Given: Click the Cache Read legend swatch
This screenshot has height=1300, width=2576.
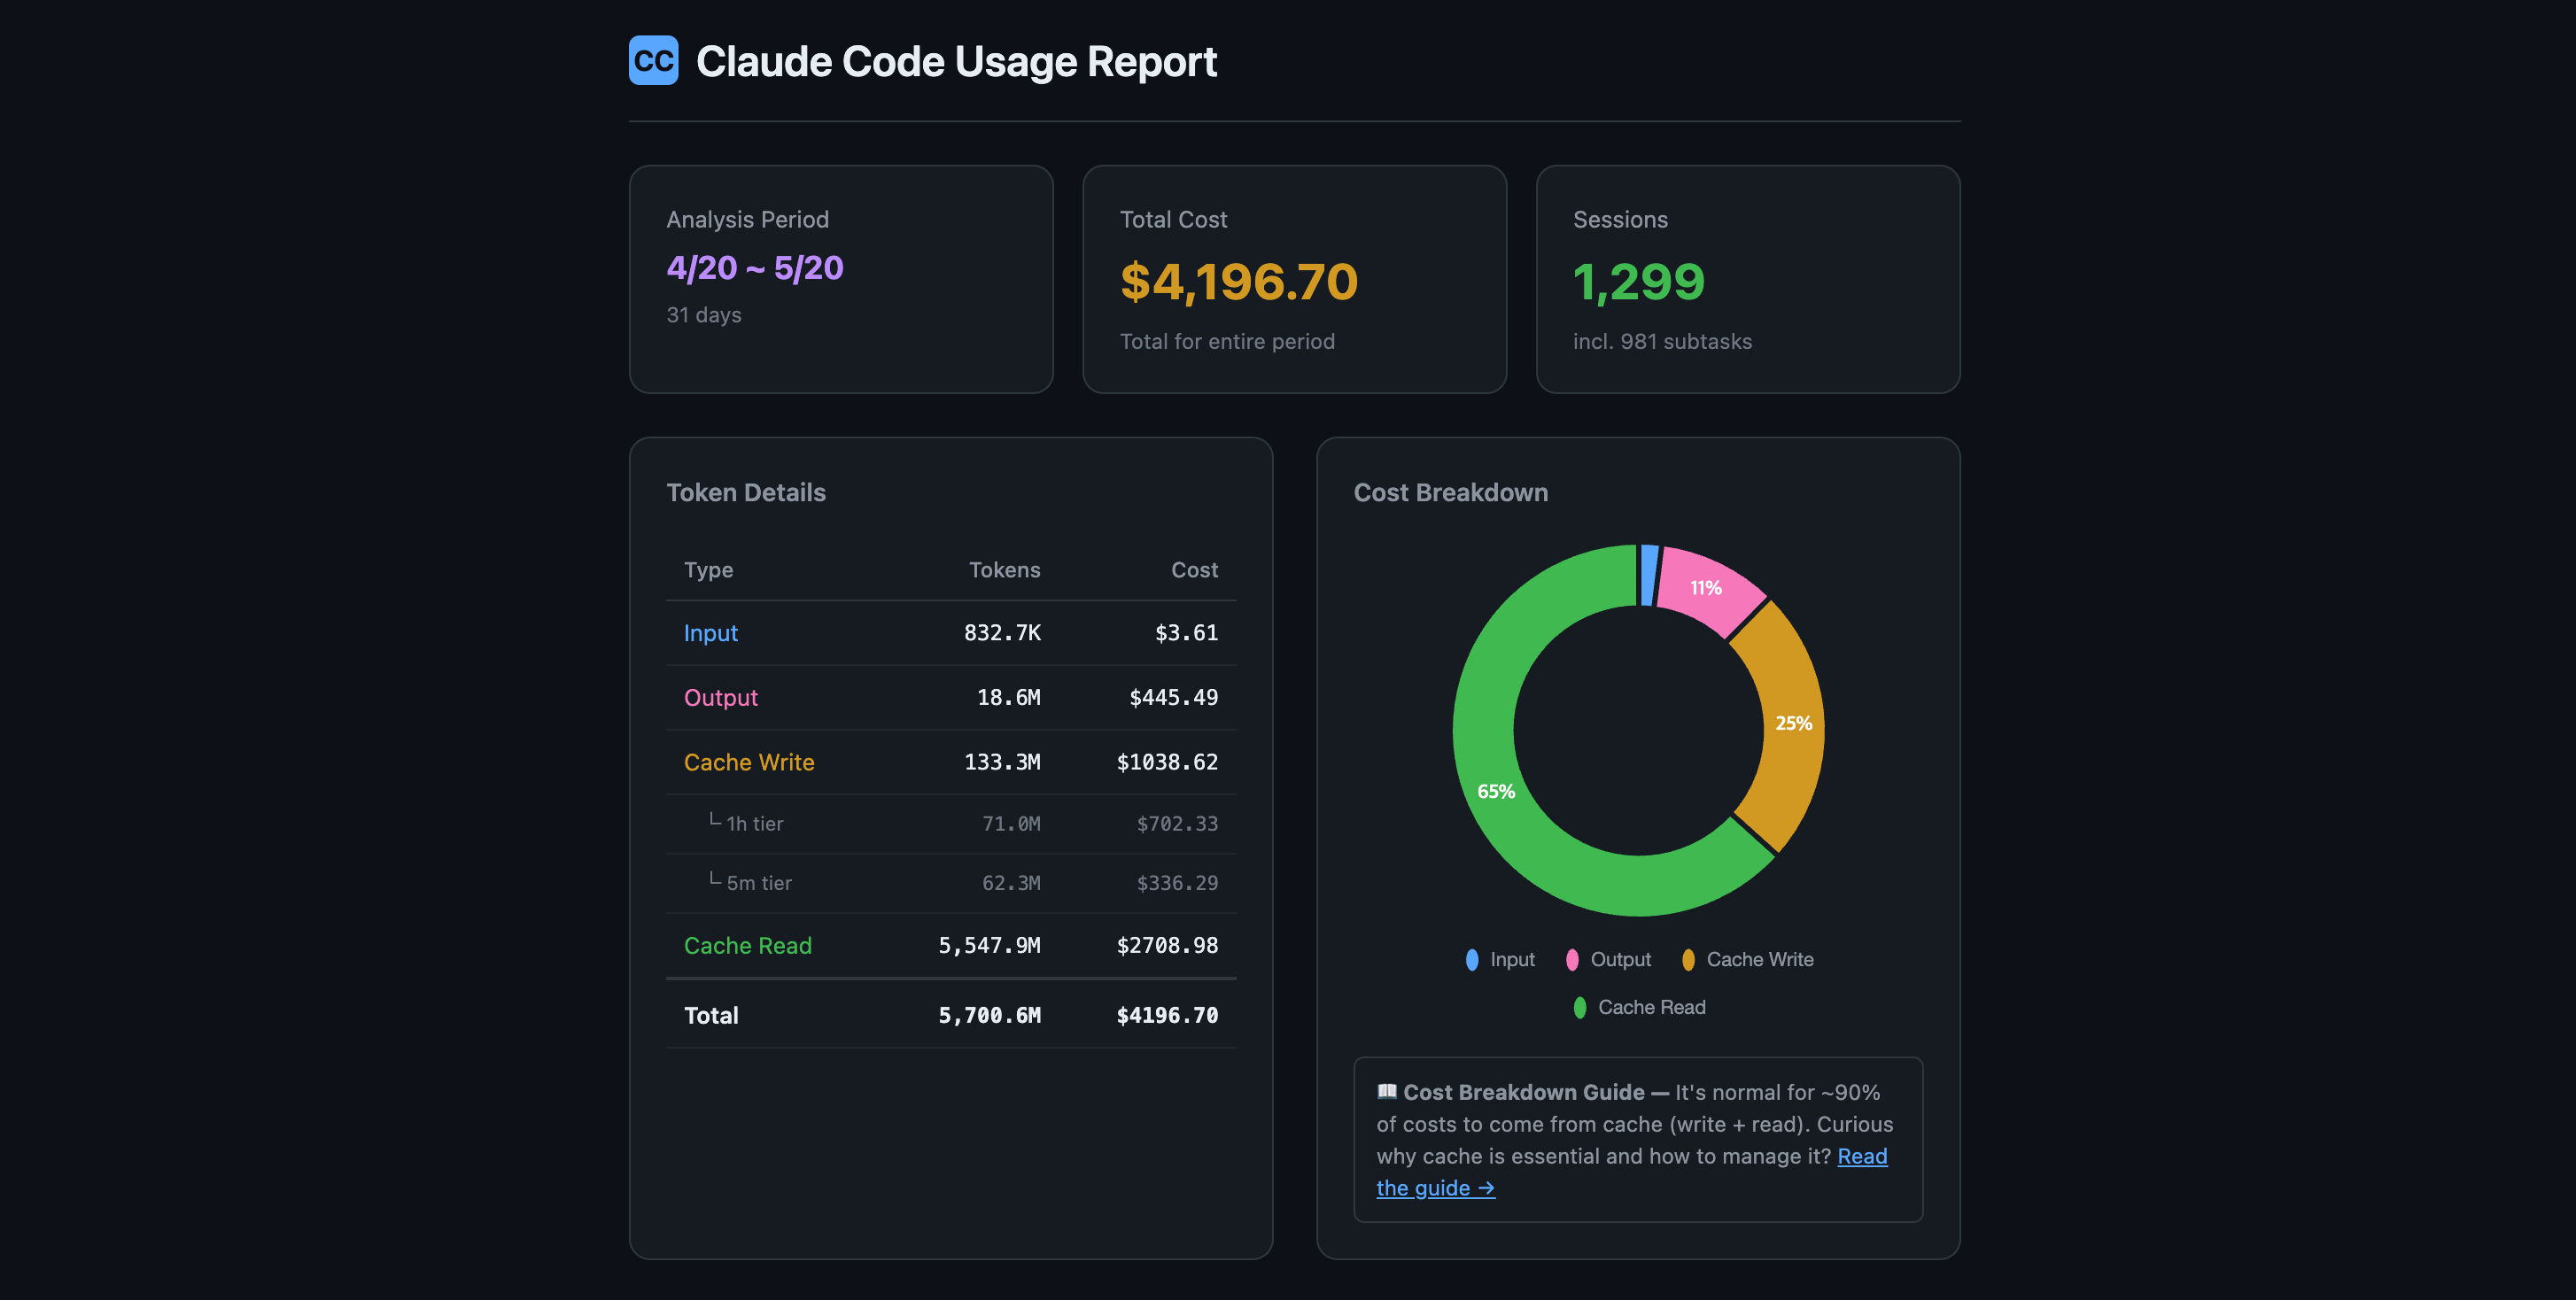Looking at the screenshot, I should 1580,1007.
